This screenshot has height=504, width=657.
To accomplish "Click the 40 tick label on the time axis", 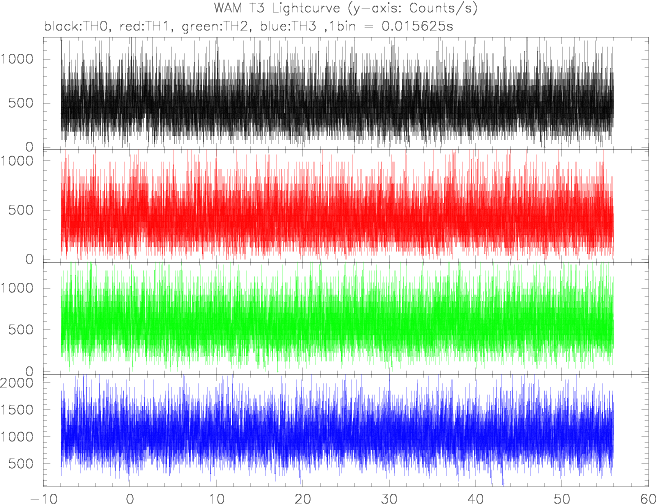I will pyautogui.click(x=475, y=499).
